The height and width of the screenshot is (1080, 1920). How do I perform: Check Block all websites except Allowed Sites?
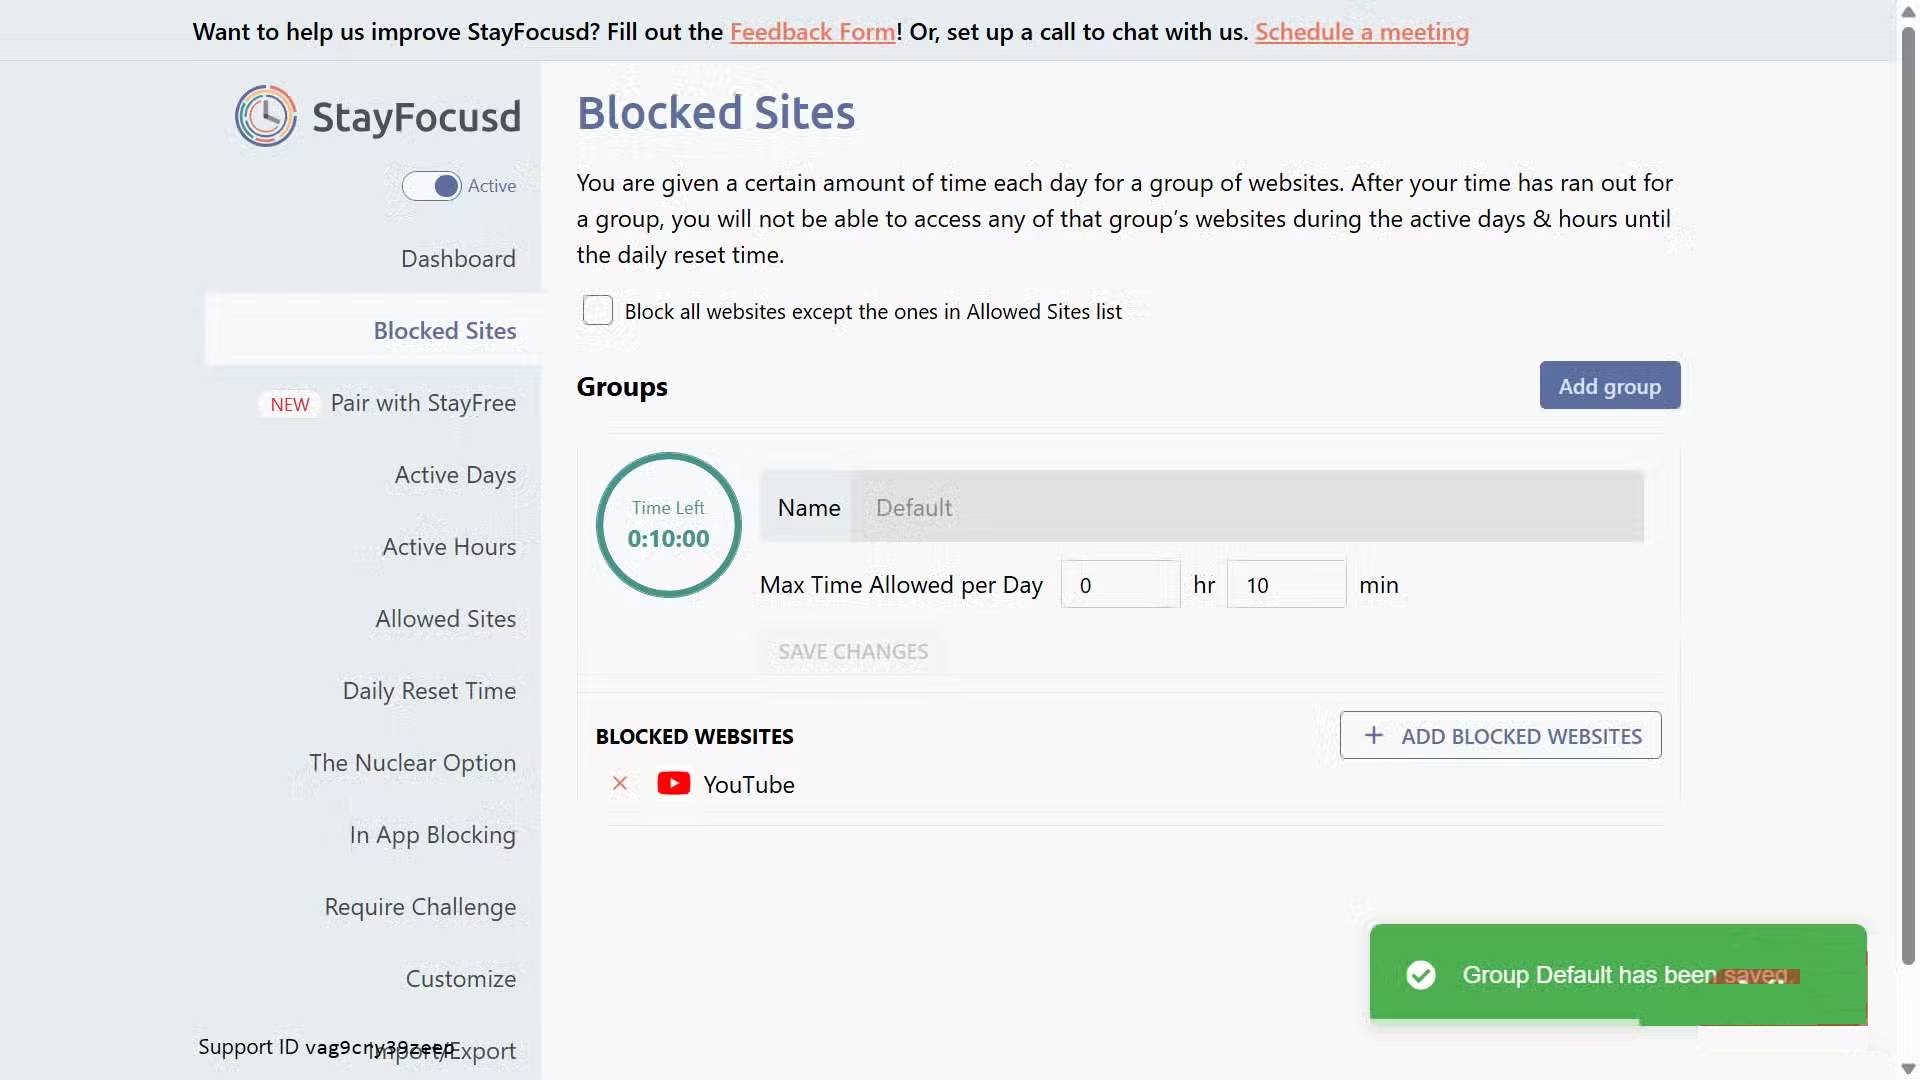point(598,311)
